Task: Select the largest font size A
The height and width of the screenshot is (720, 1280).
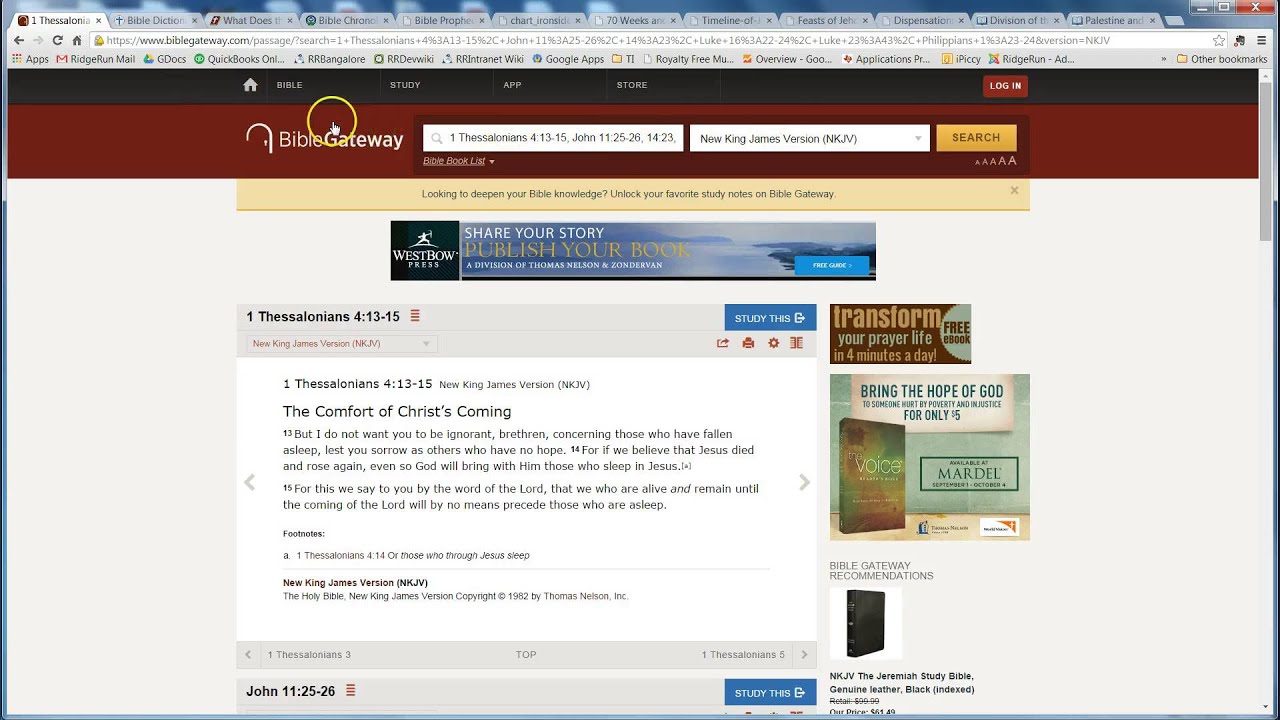Action: 1012,160
